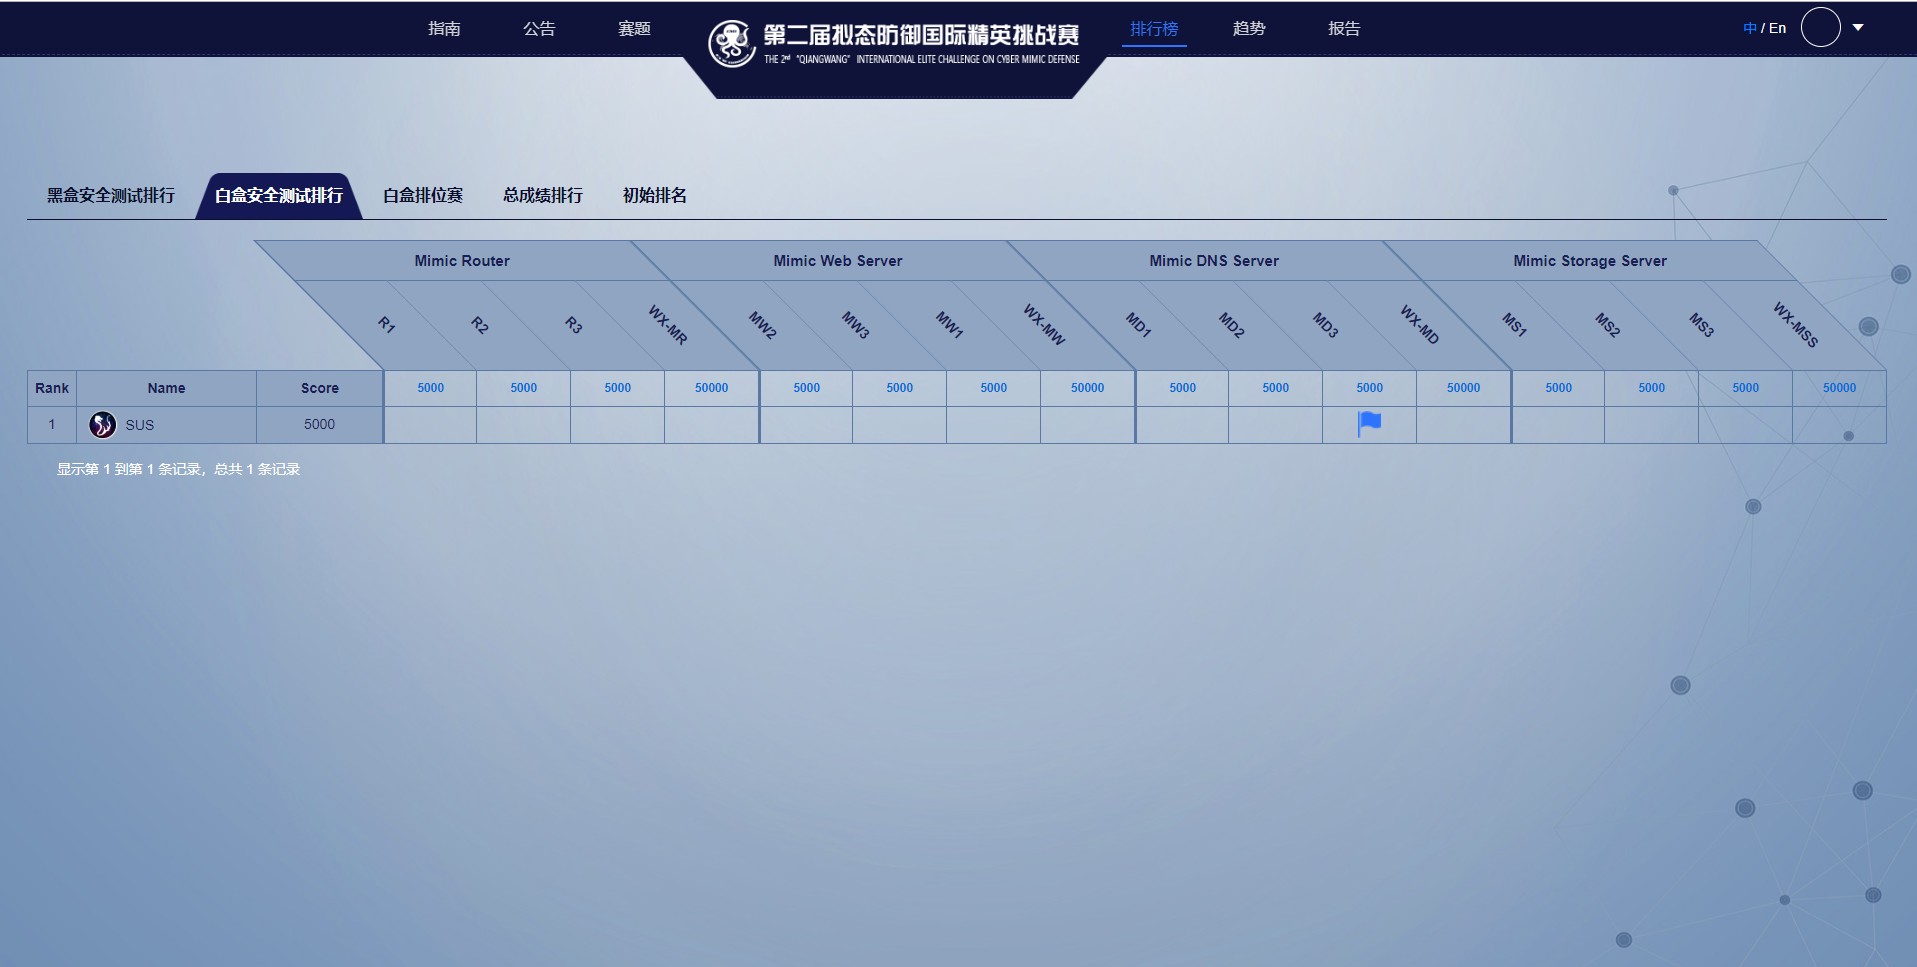Click the 5000 points value under R1

tap(430, 388)
